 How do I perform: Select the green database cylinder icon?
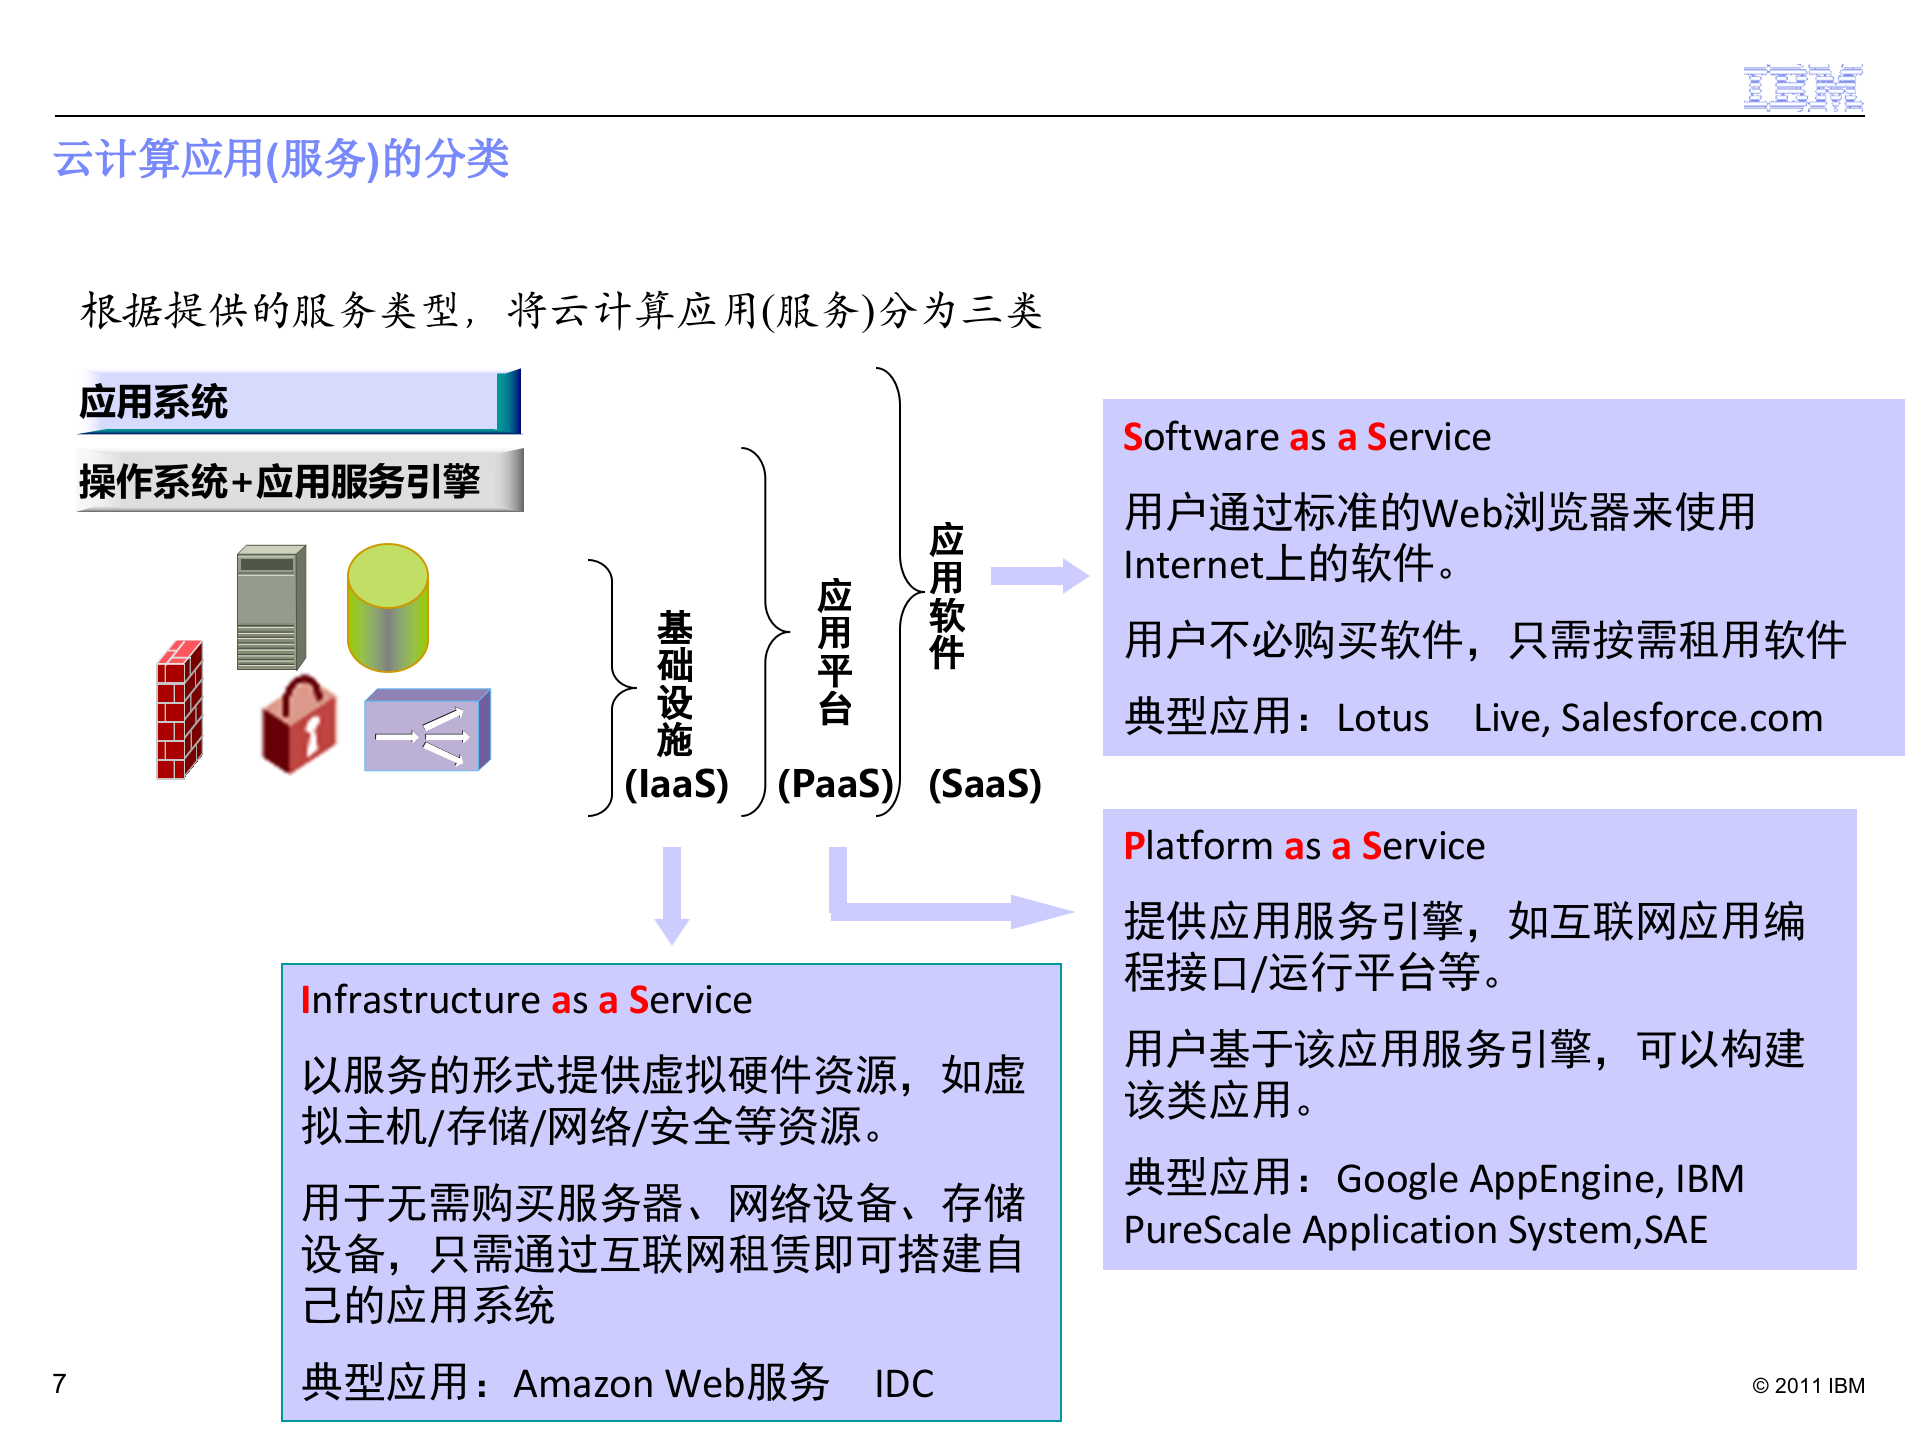click(390, 610)
